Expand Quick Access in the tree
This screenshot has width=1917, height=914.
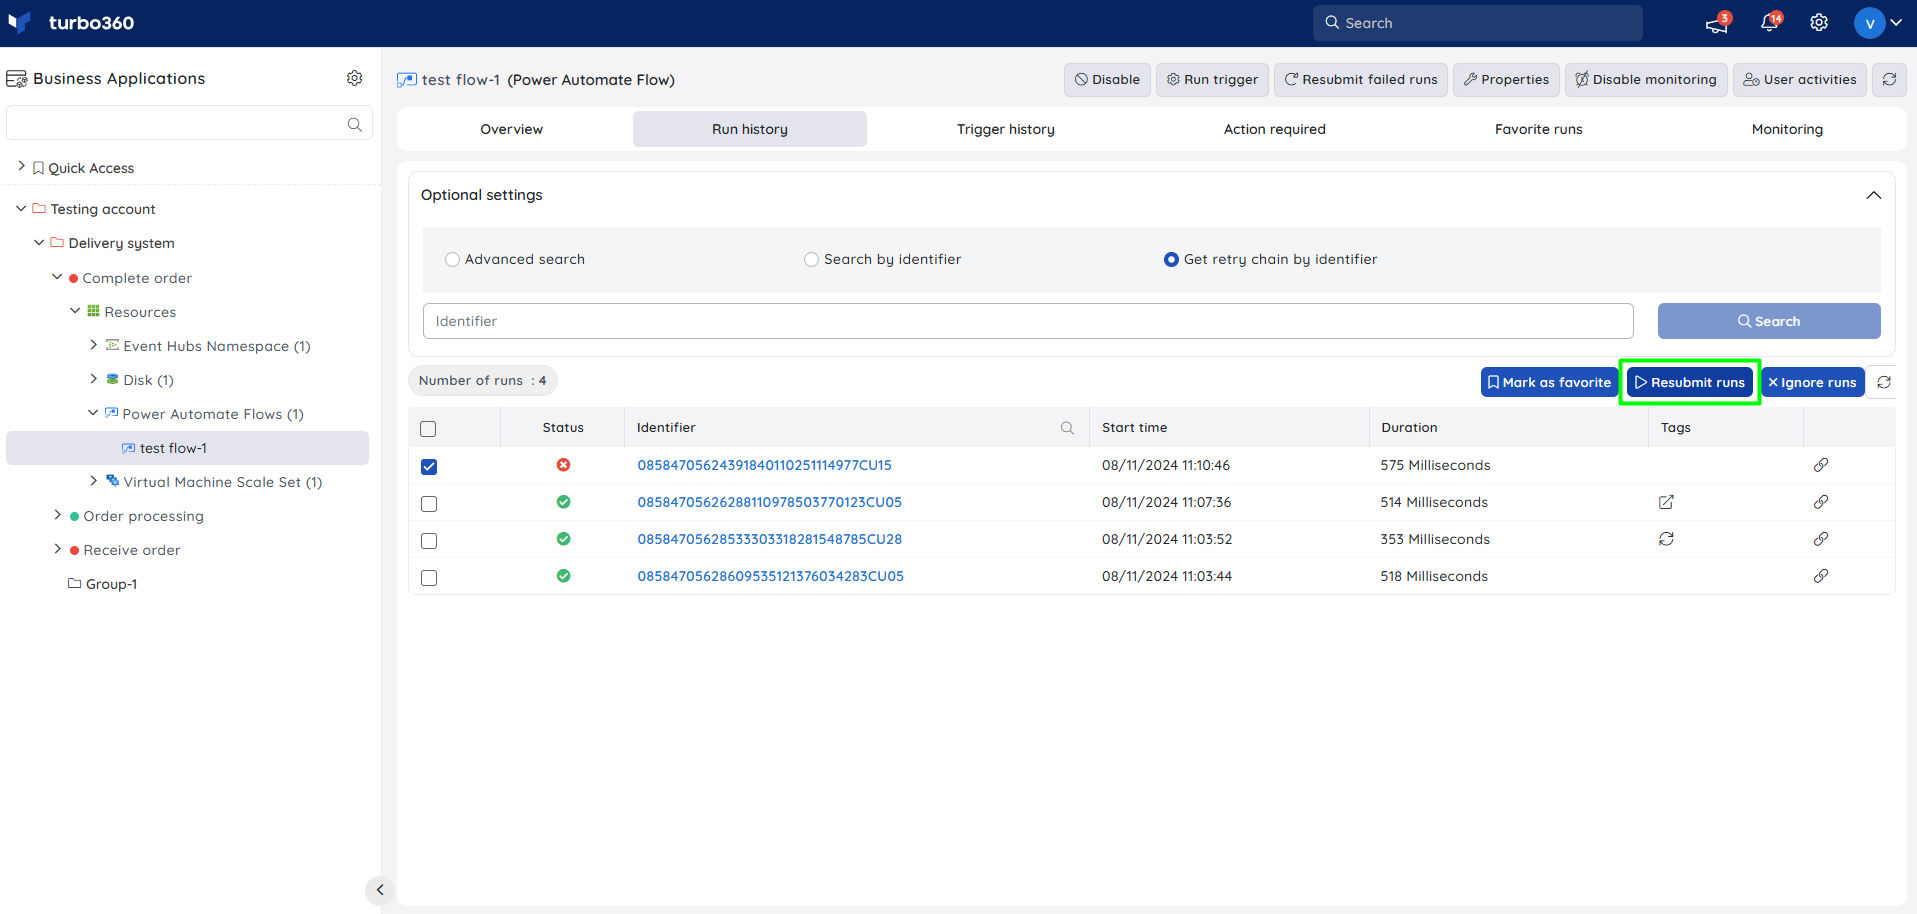tap(22, 167)
